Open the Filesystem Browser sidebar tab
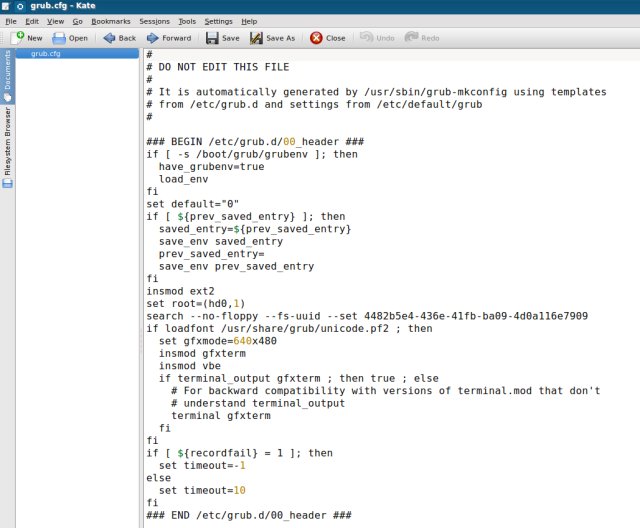The width and height of the screenshot is (640, 528). click(7, 147)
